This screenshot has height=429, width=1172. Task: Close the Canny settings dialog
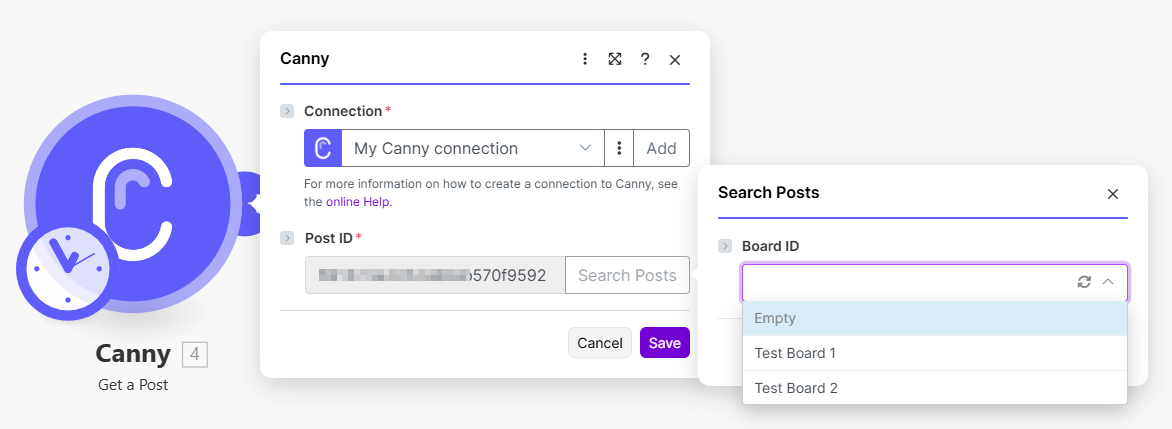pos(675,60)
